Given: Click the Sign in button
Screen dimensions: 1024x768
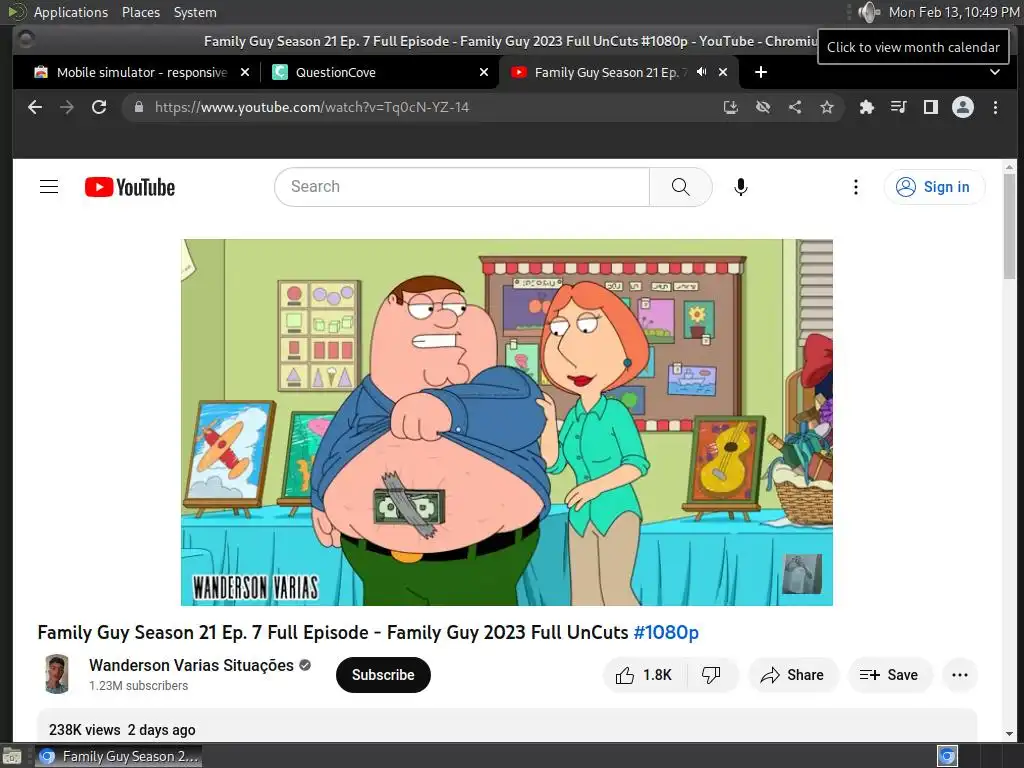Looking at the screenshot, I should [x=934, y=187].
